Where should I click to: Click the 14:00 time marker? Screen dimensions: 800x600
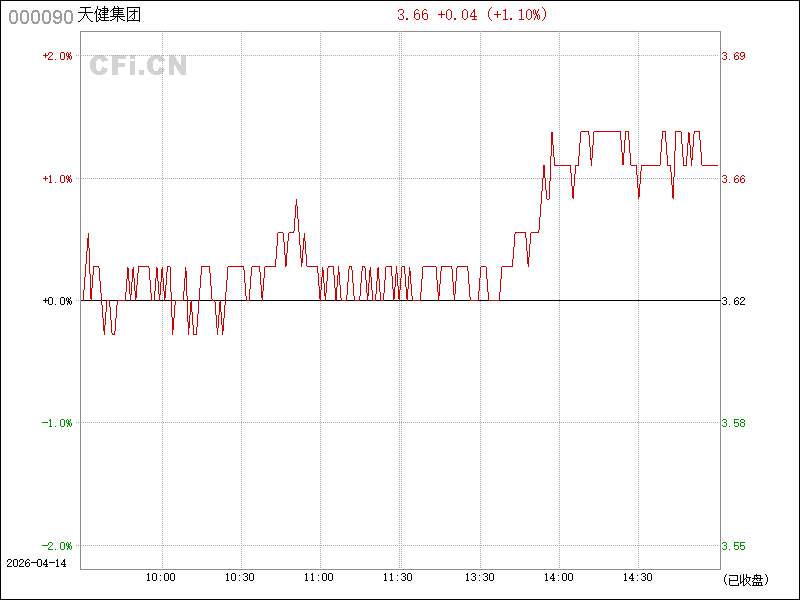coord(558,577)
